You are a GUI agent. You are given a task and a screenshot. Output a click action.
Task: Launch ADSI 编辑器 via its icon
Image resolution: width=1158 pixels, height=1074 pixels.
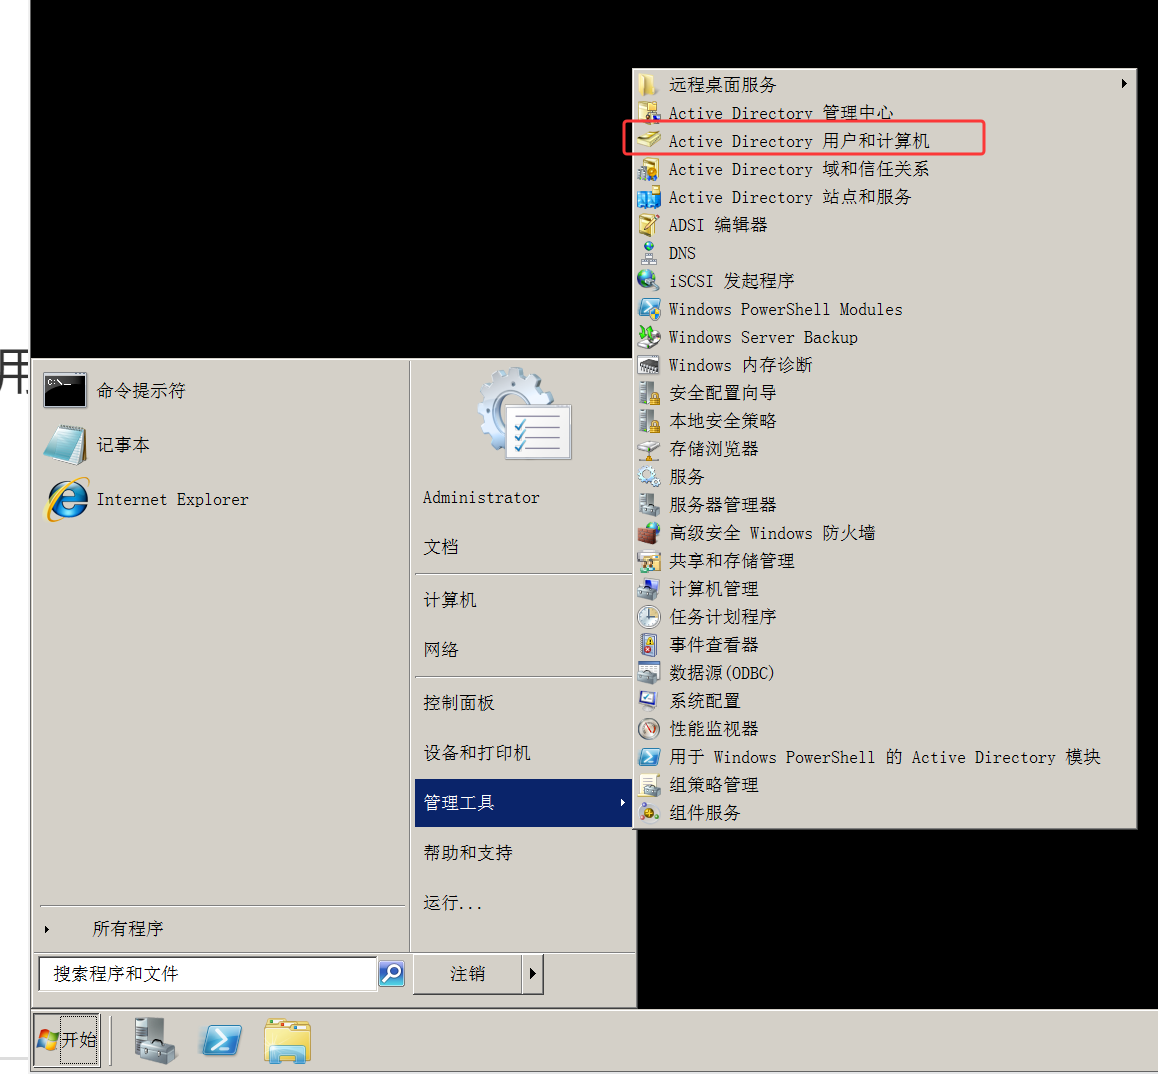coord(649,225)
